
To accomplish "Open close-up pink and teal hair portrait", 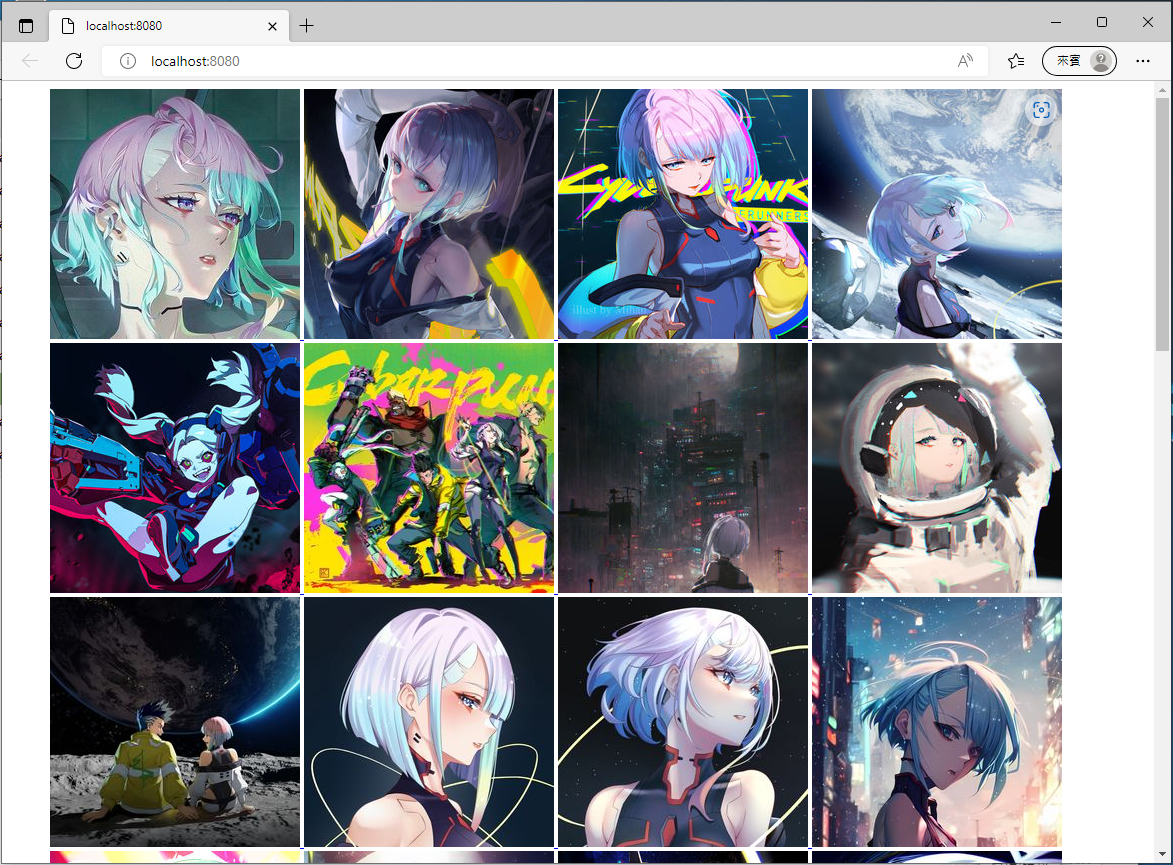I will [x=175, y=214].
